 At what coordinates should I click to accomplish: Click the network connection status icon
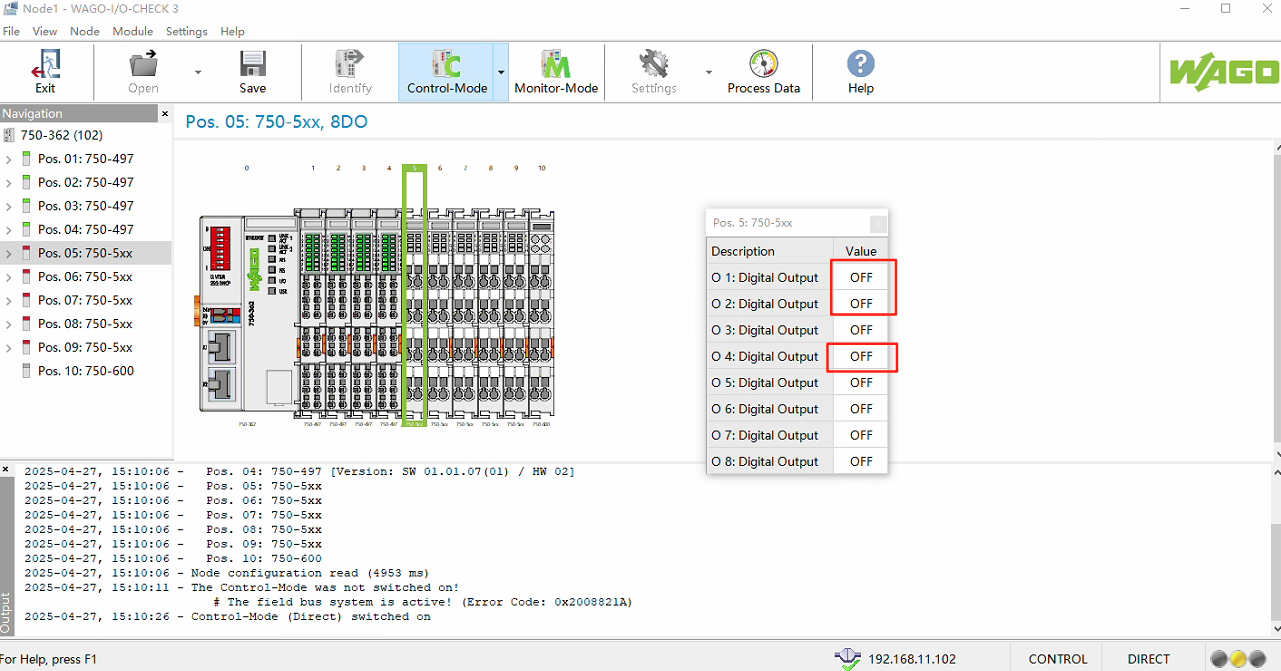(x=847, y=658)
